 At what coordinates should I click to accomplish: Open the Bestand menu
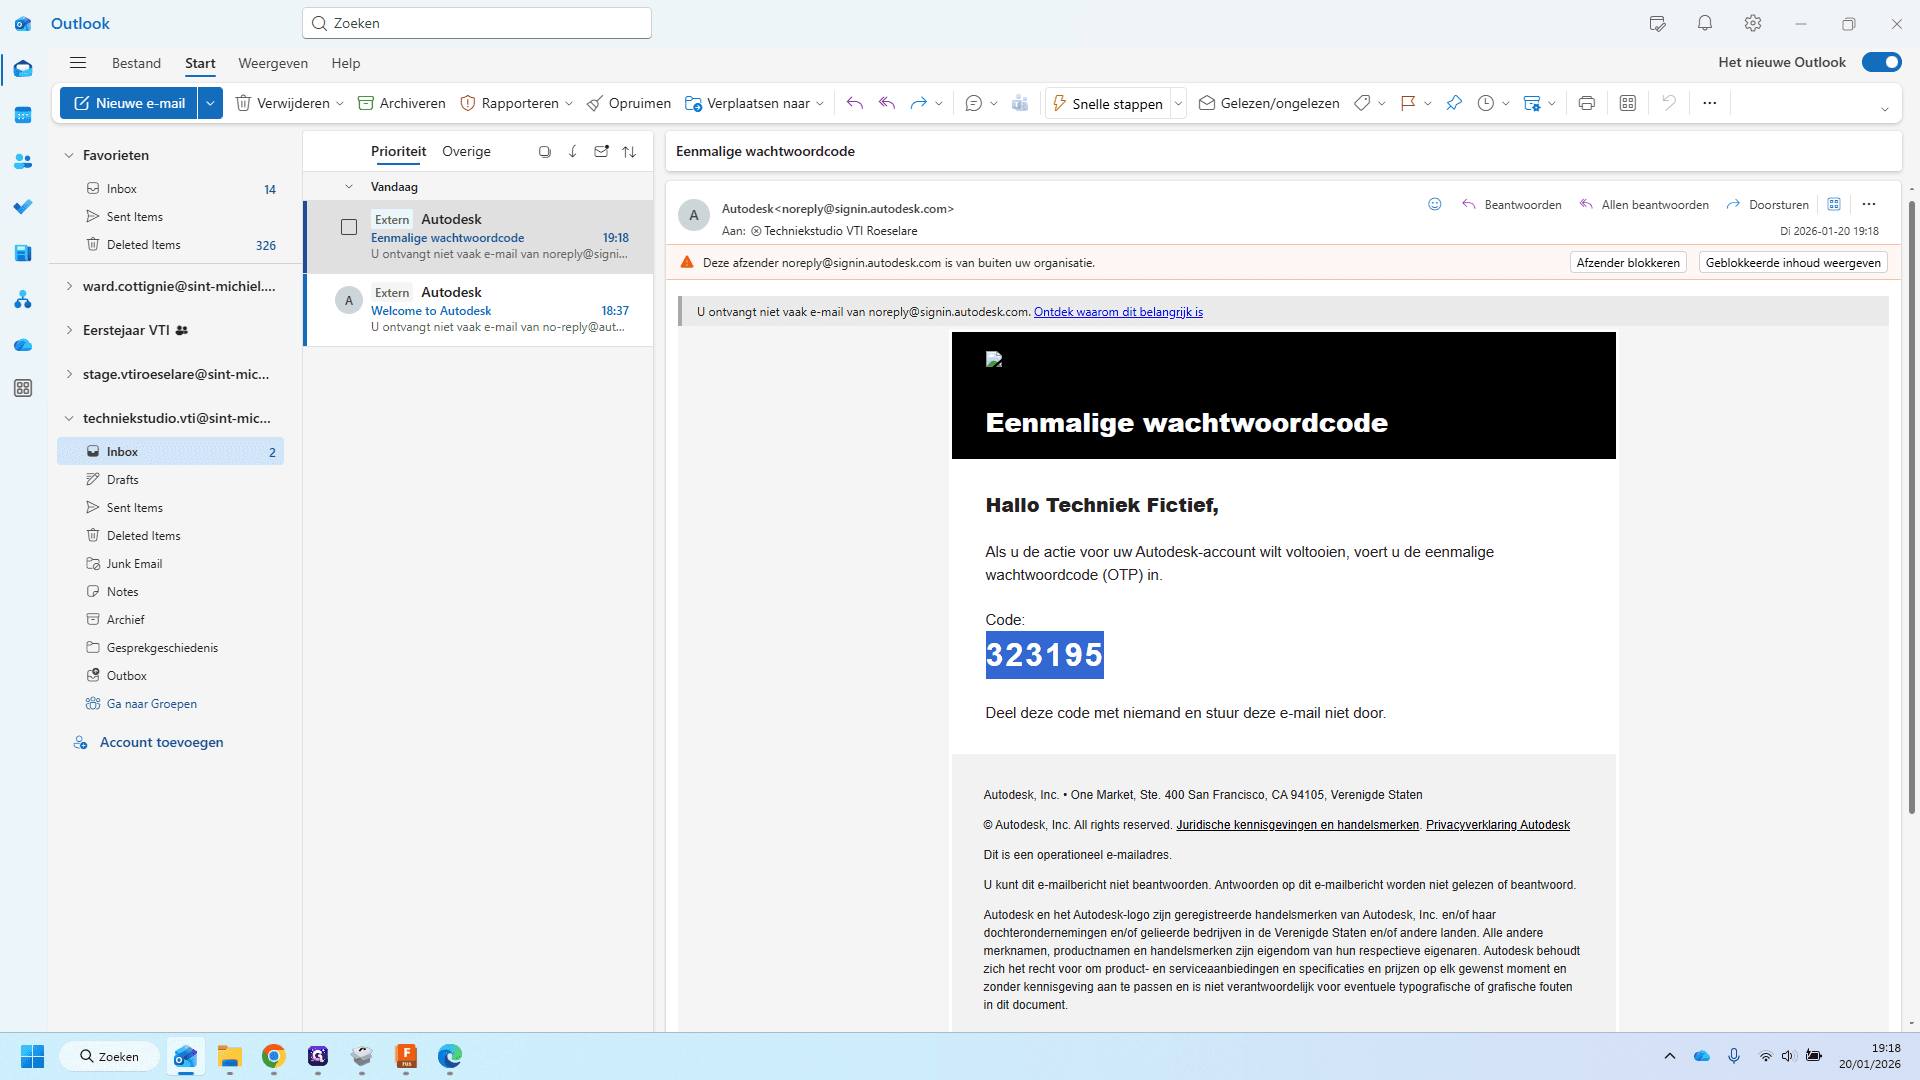[x=136, y=63]
